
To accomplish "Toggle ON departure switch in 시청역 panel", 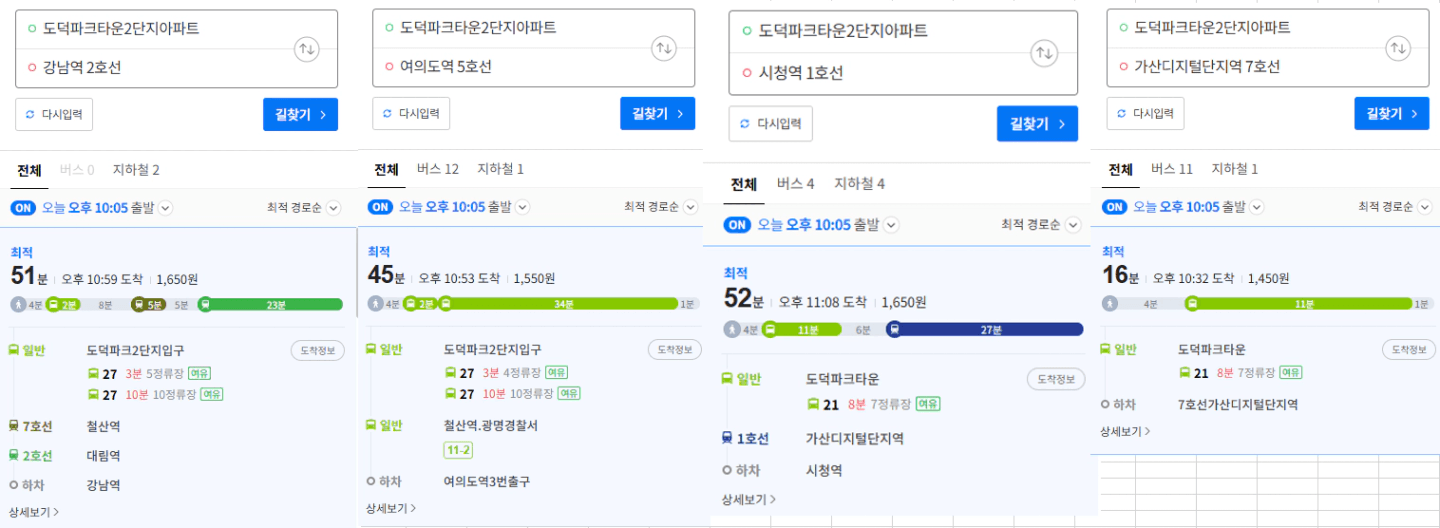I will [x=737, y=225].
